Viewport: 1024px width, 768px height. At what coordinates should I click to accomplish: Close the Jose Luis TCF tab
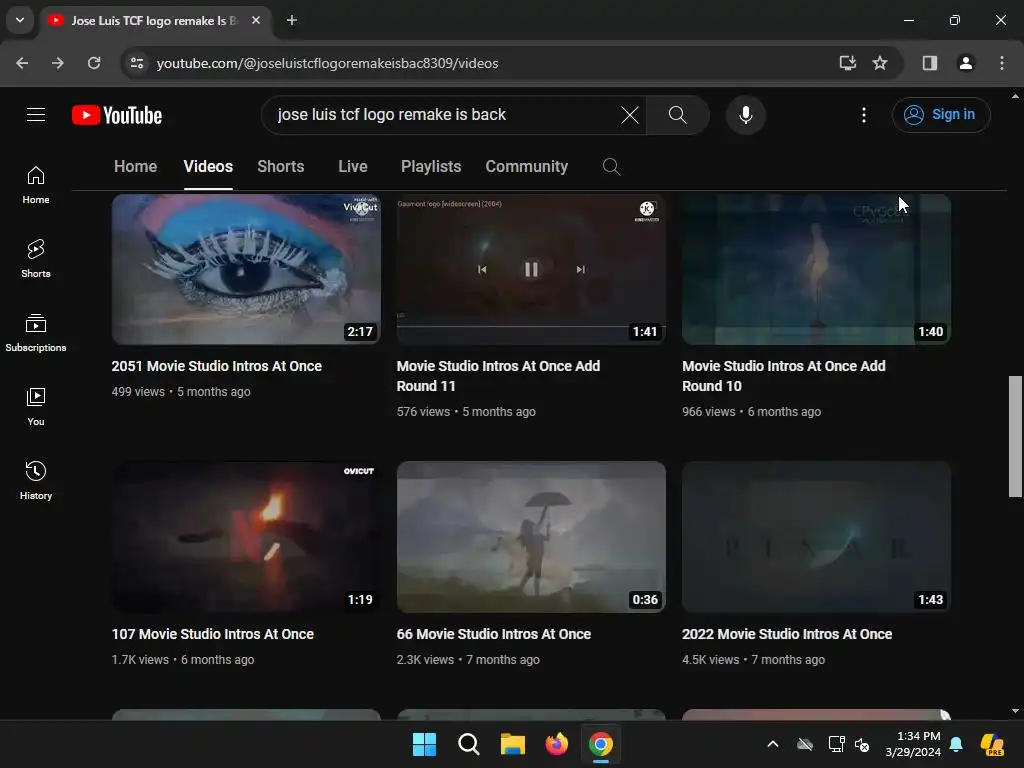point(256,20)
